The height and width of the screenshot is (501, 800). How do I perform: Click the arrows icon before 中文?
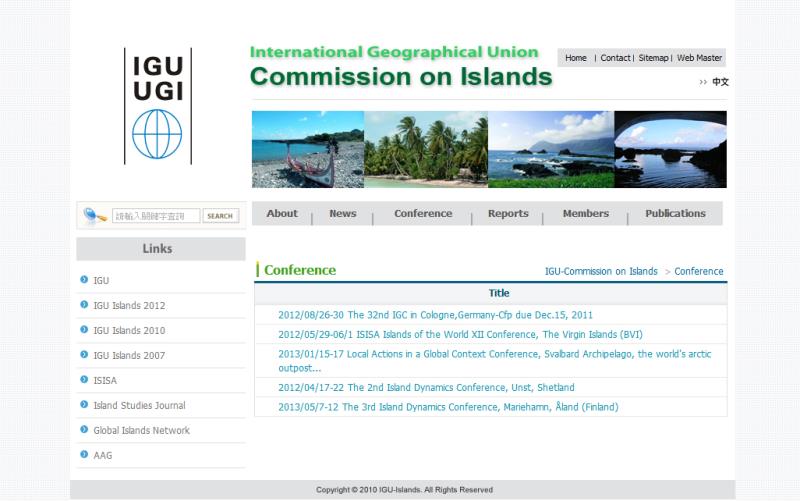click(x=703, y=82)
